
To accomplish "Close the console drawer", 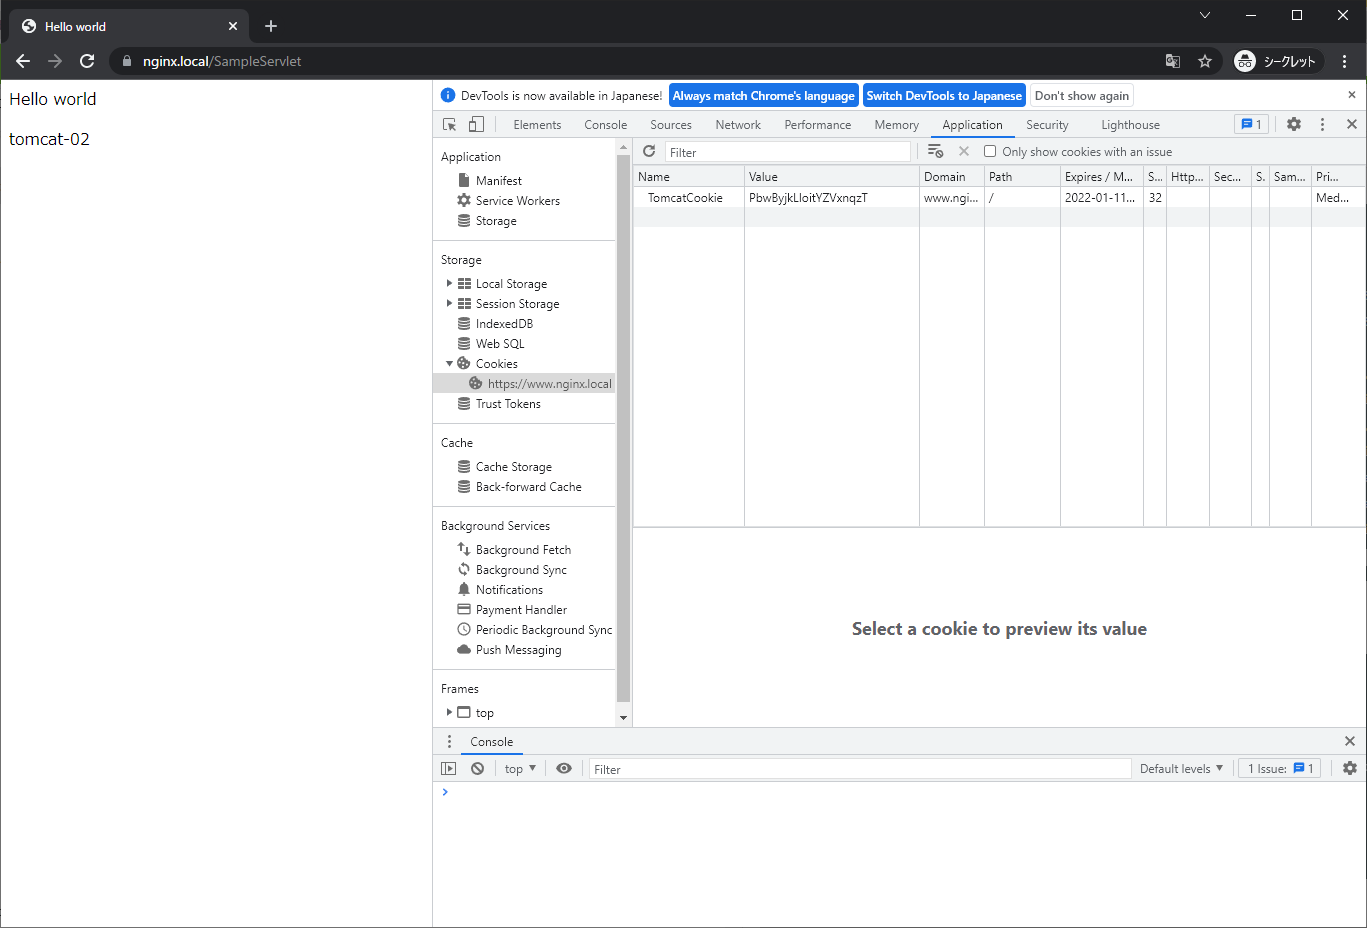I will 1350,741.
